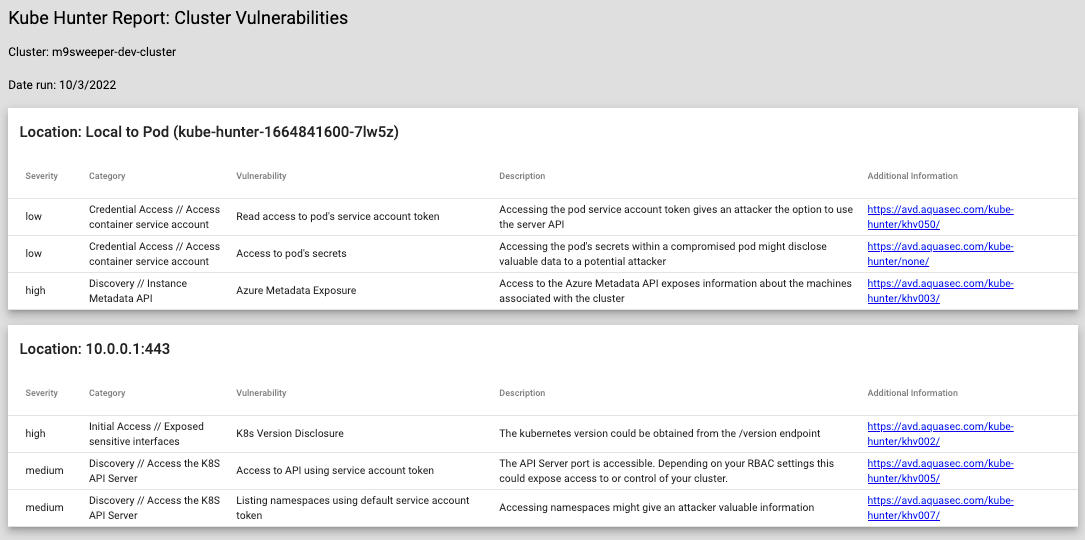
Task: Click Access to API using service account token
Action: [x=335, y=471]
